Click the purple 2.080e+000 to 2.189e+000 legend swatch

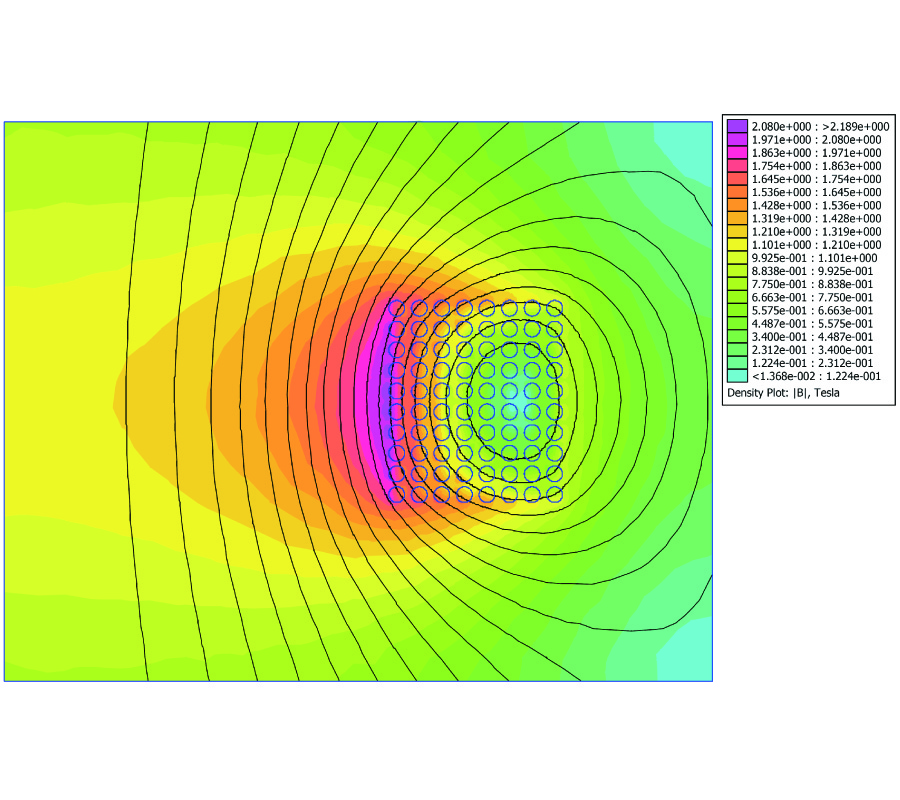coord(737,127)
